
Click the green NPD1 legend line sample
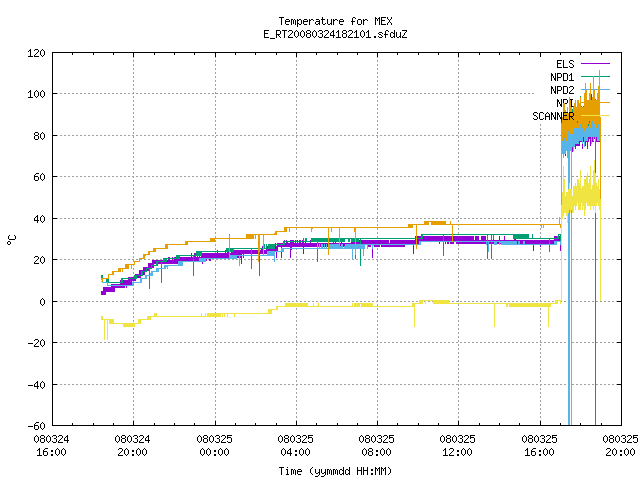click(x=595, y=77)
